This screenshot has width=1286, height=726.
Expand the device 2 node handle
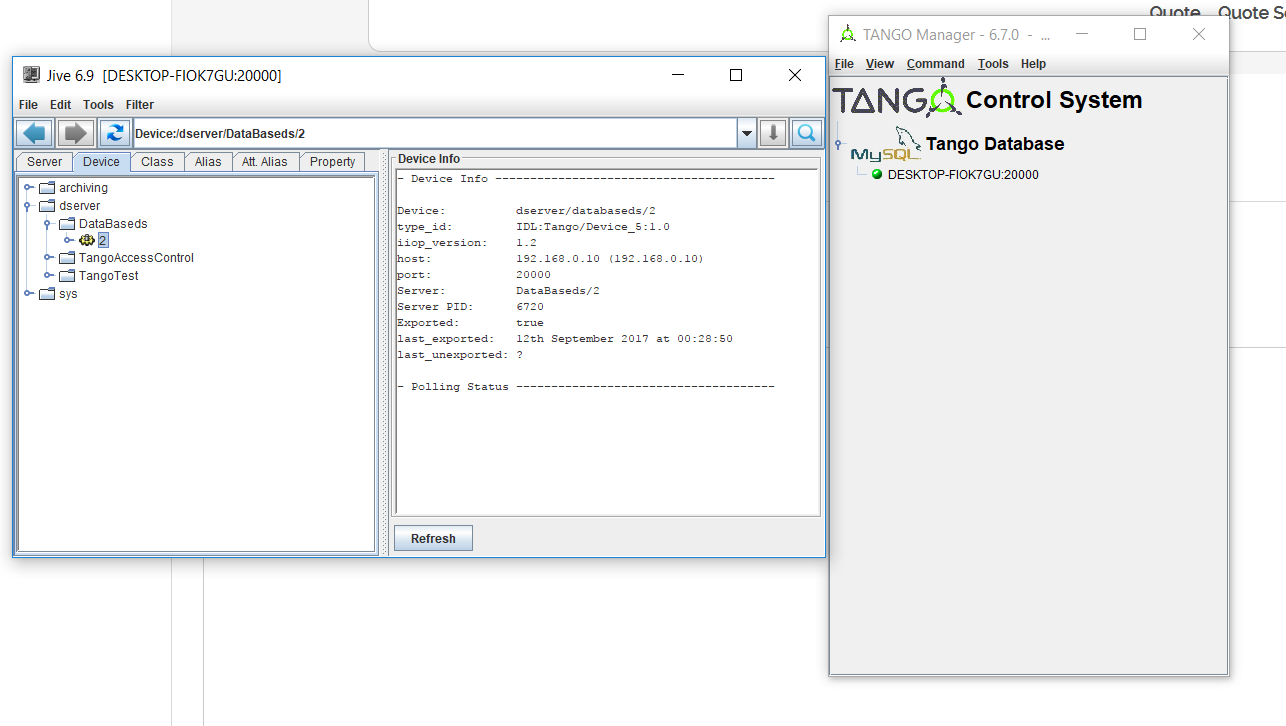68,240
